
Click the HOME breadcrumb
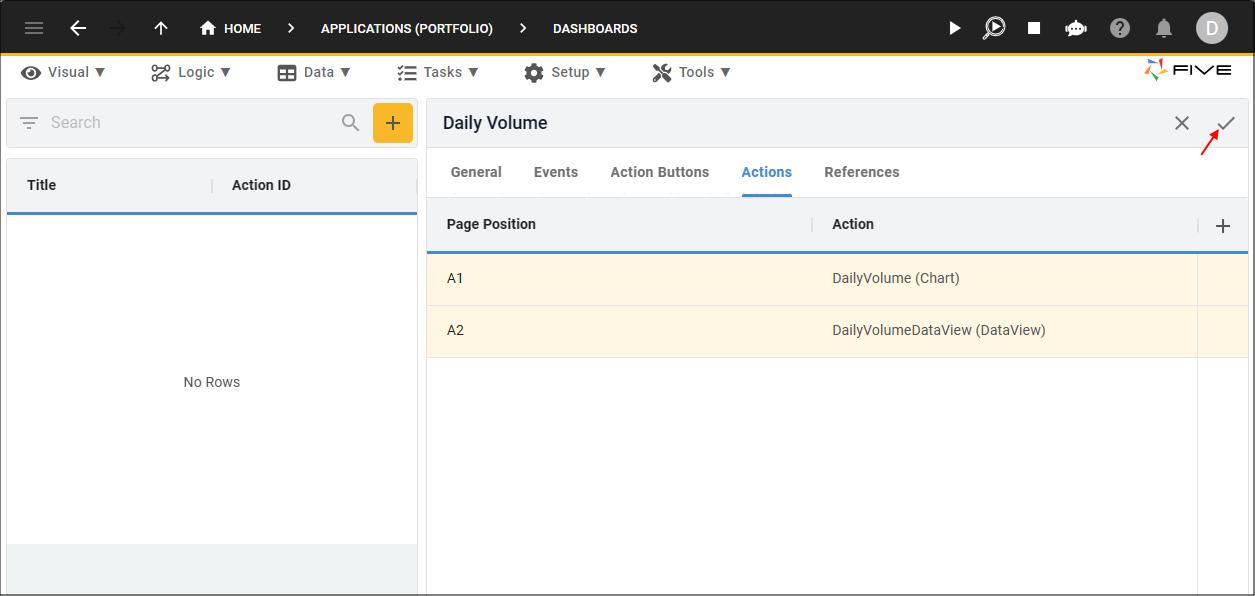(x=231, y=28)
